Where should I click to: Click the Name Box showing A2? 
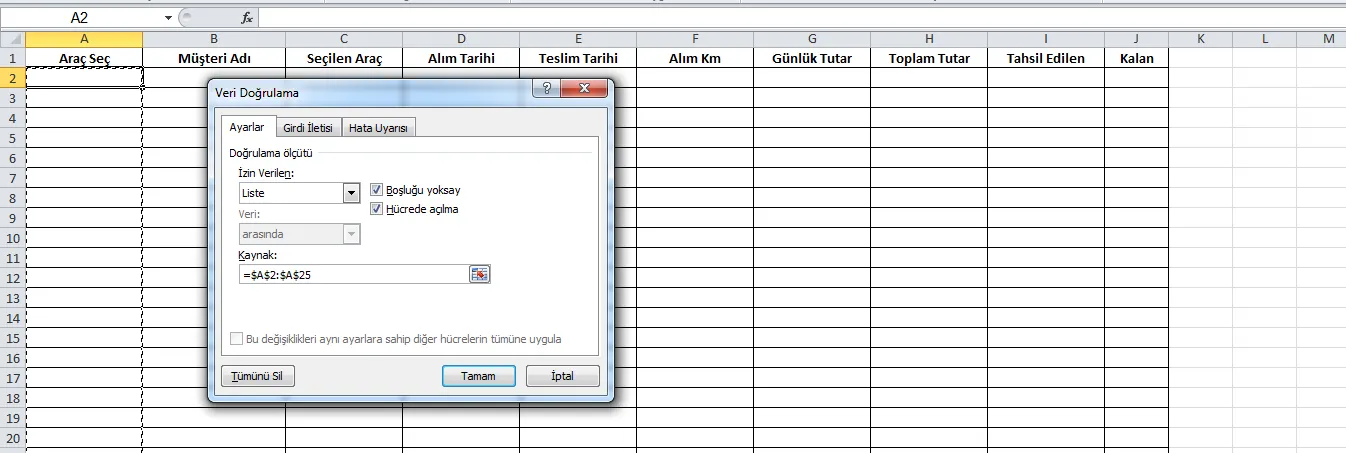(x=80, y=18)
